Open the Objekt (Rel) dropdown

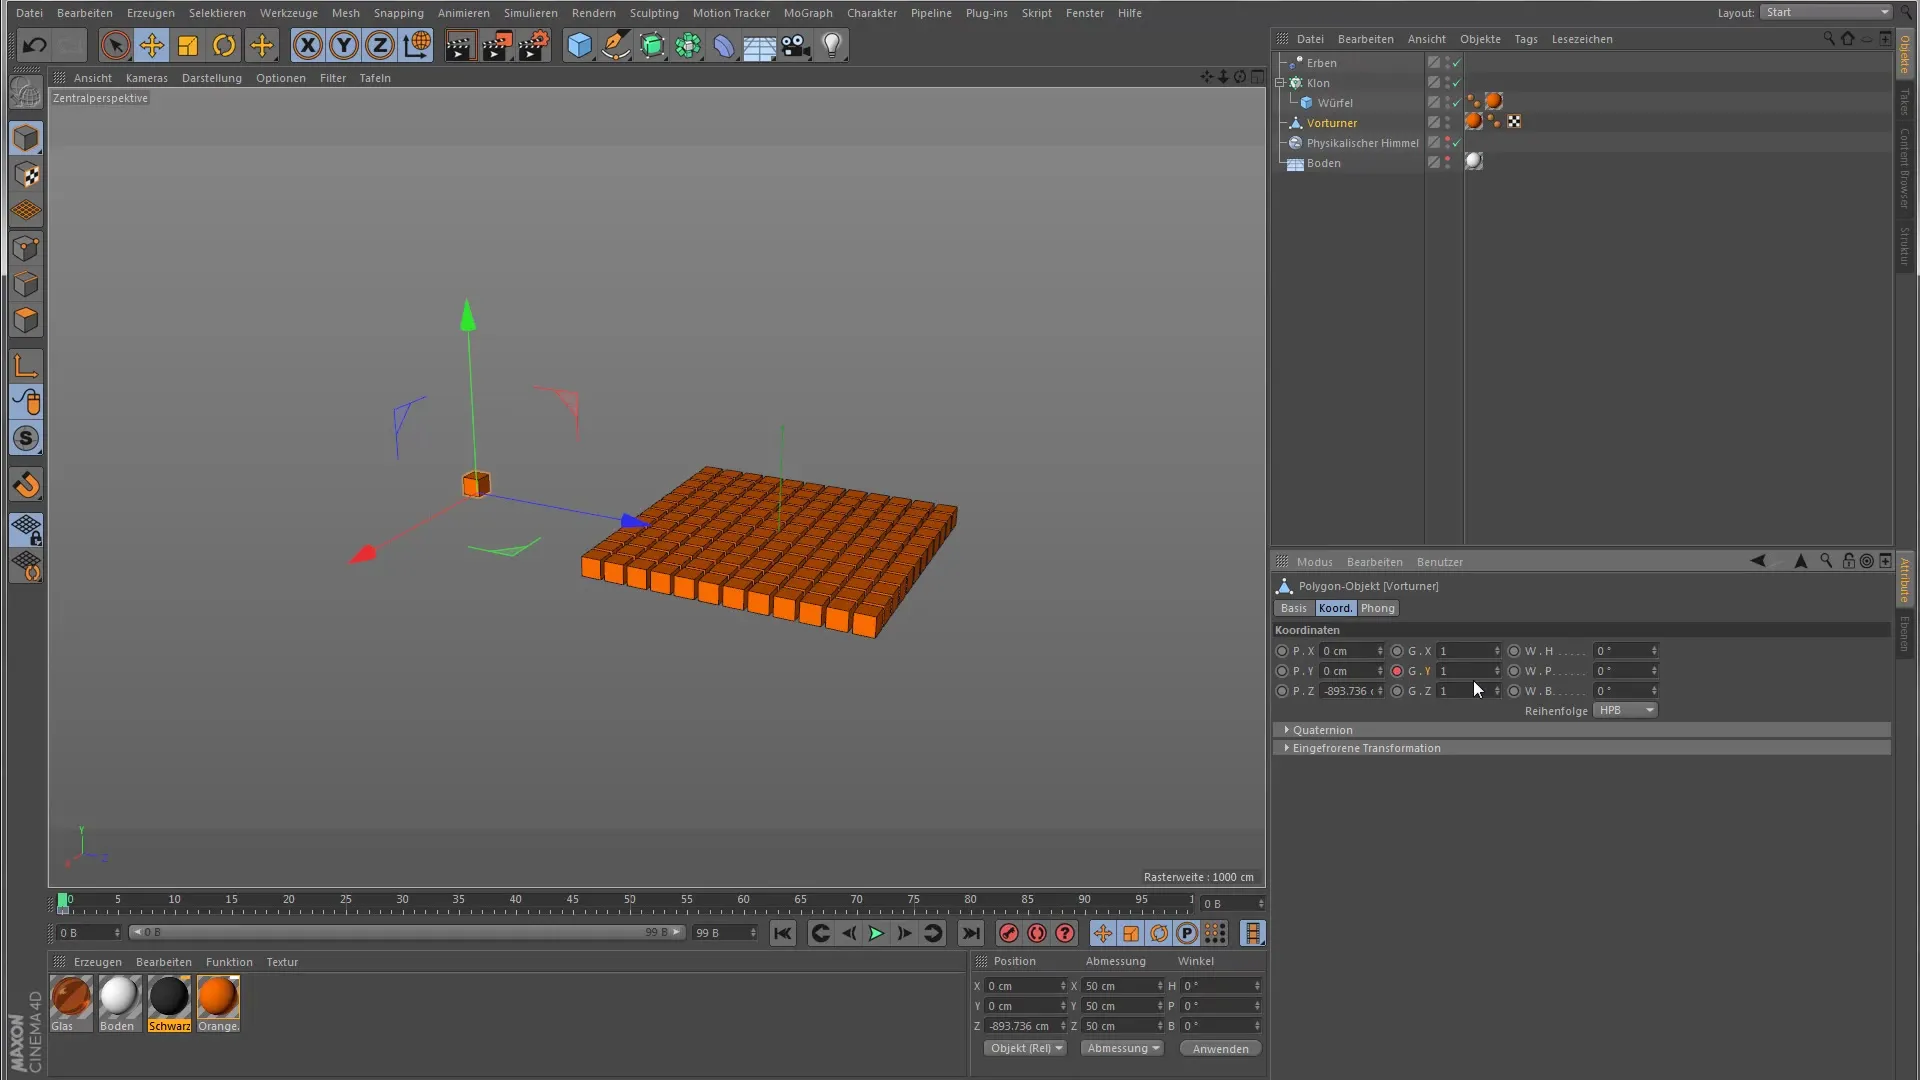[1026, 1048]
